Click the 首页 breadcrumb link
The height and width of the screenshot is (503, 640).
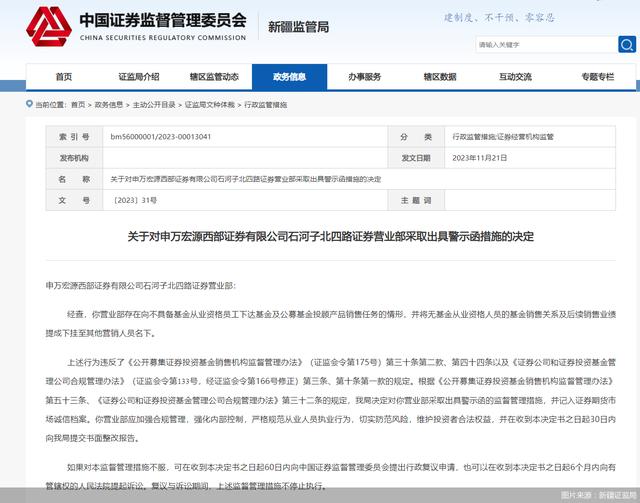click(78, 105)
